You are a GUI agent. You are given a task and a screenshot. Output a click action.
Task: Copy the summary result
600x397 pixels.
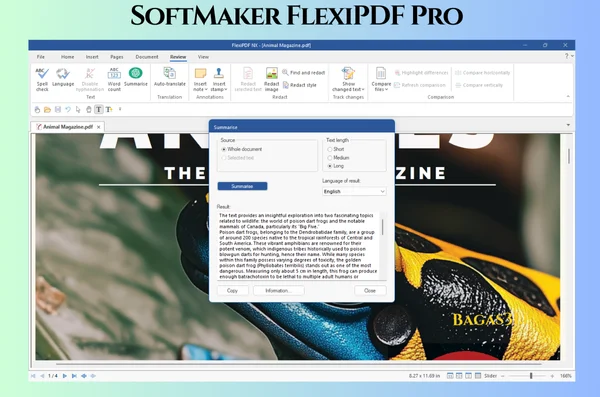click(x=232, y=291)
